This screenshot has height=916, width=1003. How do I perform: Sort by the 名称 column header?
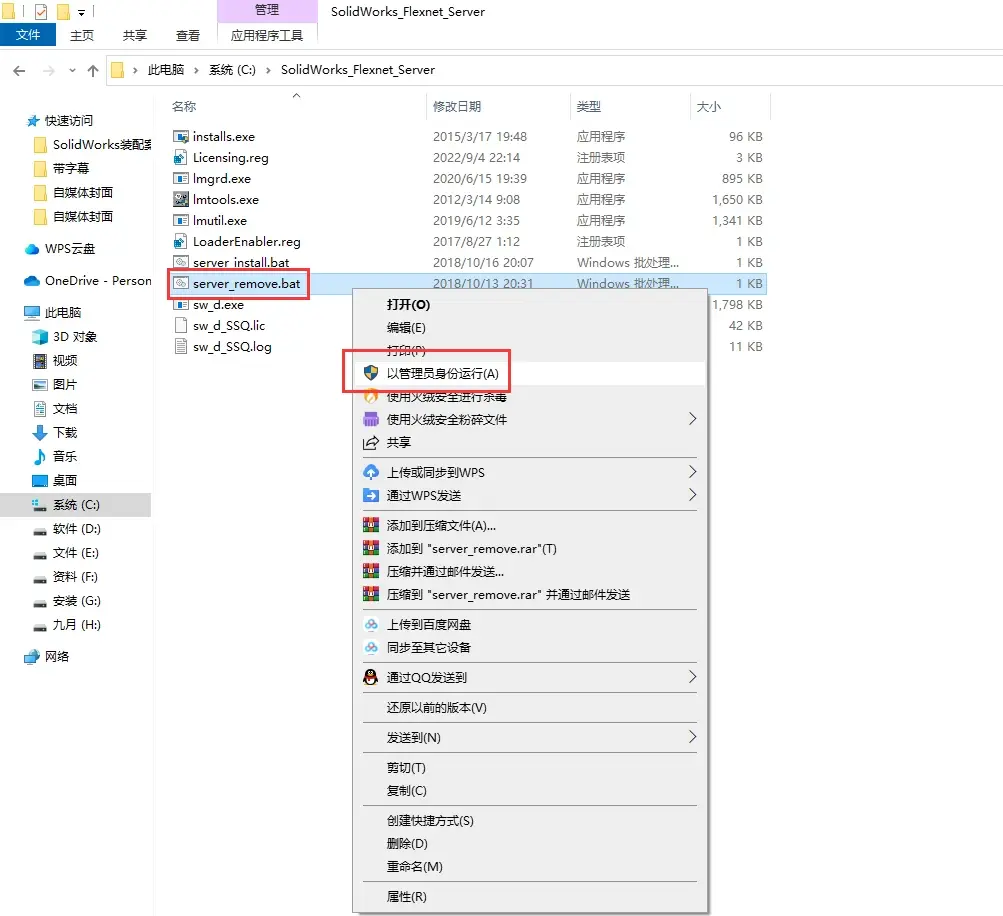point(184,107)
